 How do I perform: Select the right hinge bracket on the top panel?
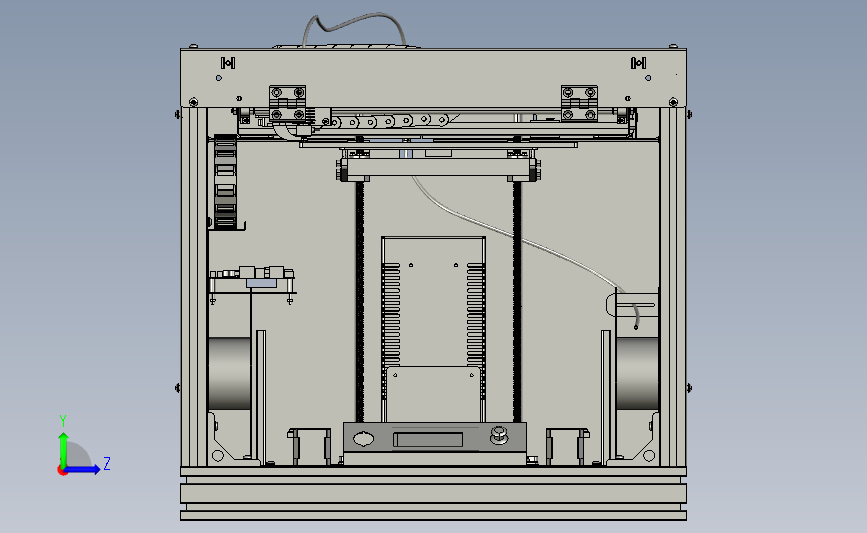pyautogui.click(x=579, y=103)
